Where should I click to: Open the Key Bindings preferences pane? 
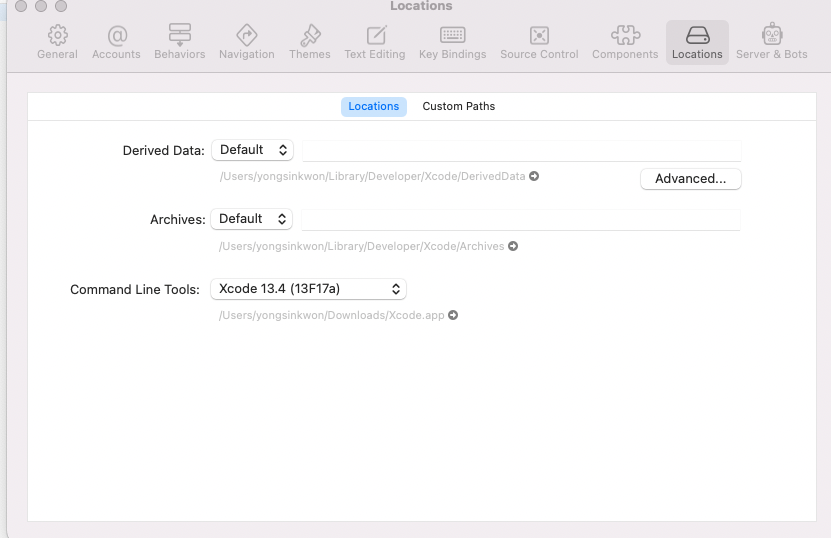(452, 42)
